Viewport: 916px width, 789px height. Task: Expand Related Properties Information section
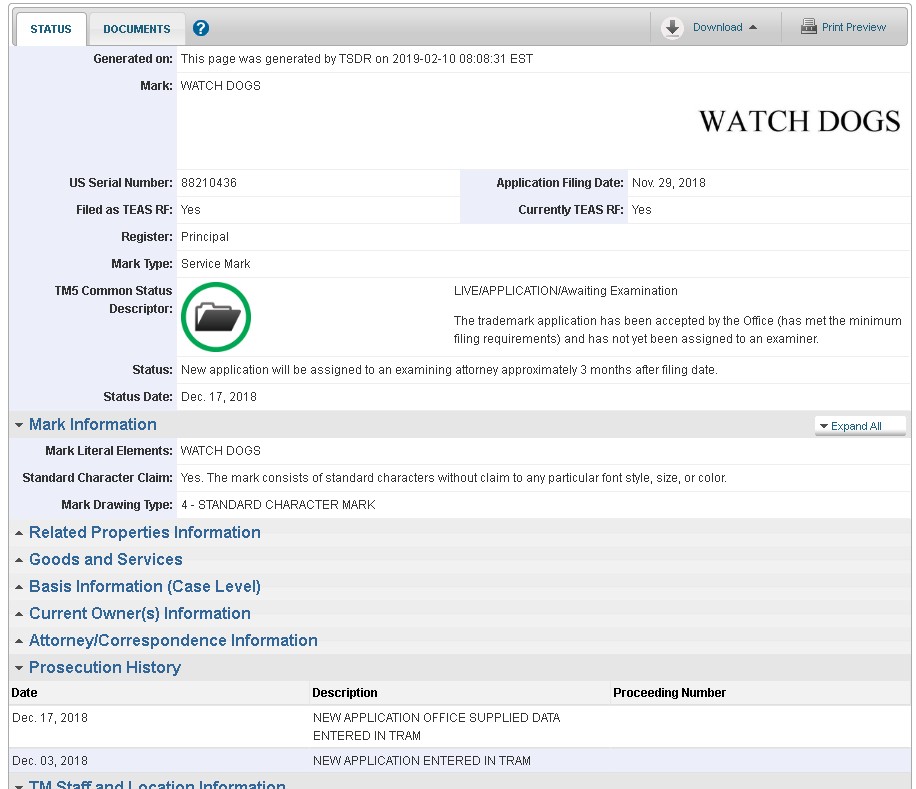click(x=144, y=533)
